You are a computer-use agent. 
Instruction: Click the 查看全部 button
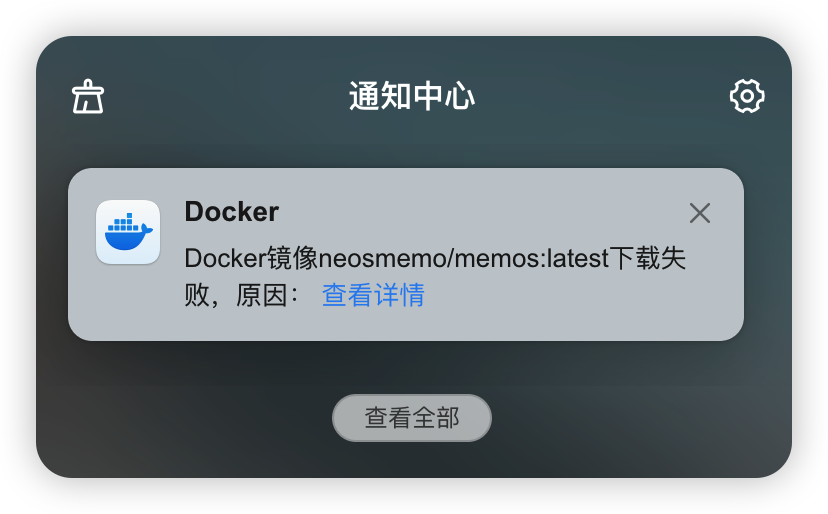point(412,418)
